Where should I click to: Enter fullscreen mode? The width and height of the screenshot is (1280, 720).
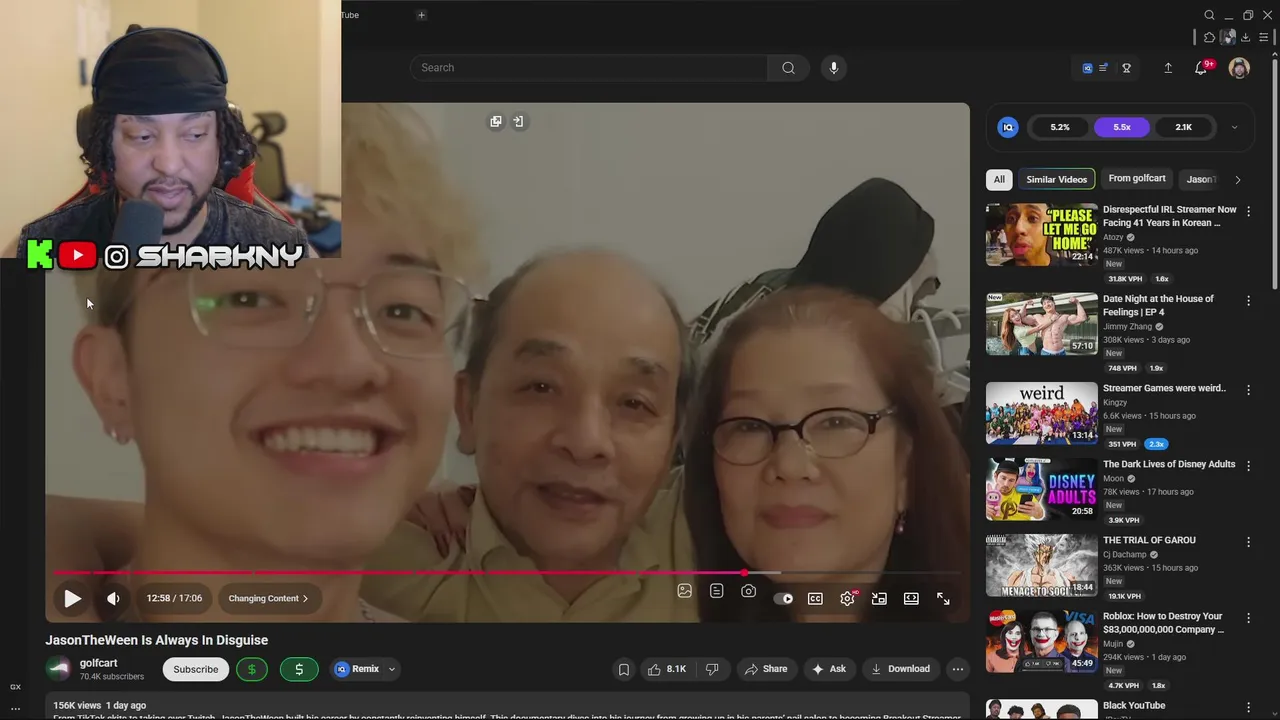click(x=943, y=598)
